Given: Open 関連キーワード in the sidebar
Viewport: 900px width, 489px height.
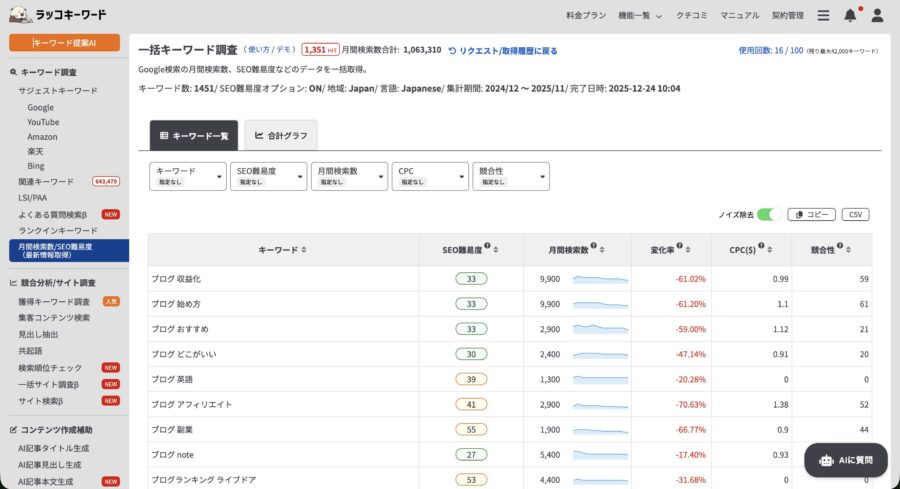Looking at the screenshot, I should 46,181.
